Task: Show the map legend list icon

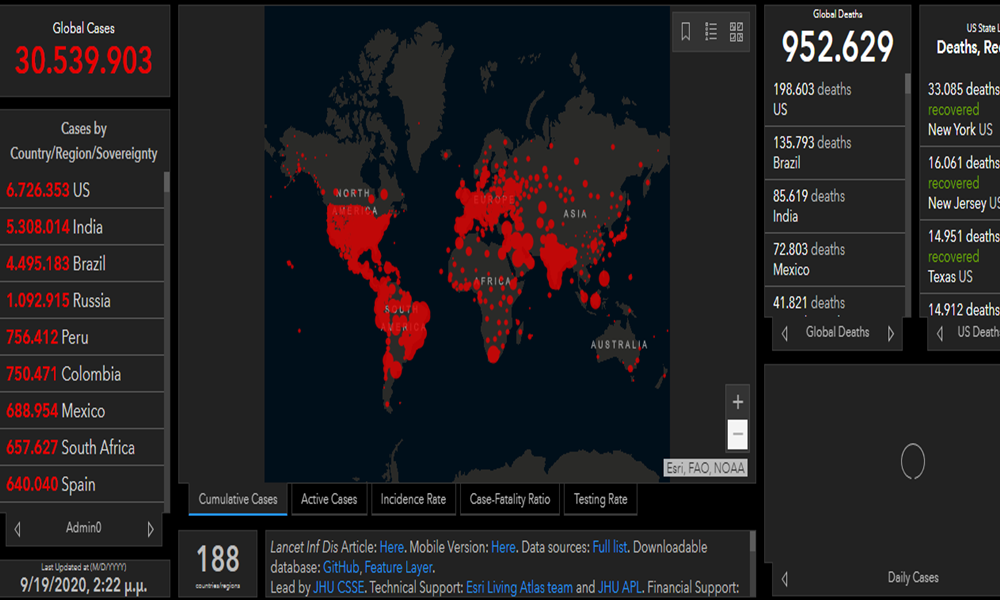Action: click(711, 31)
